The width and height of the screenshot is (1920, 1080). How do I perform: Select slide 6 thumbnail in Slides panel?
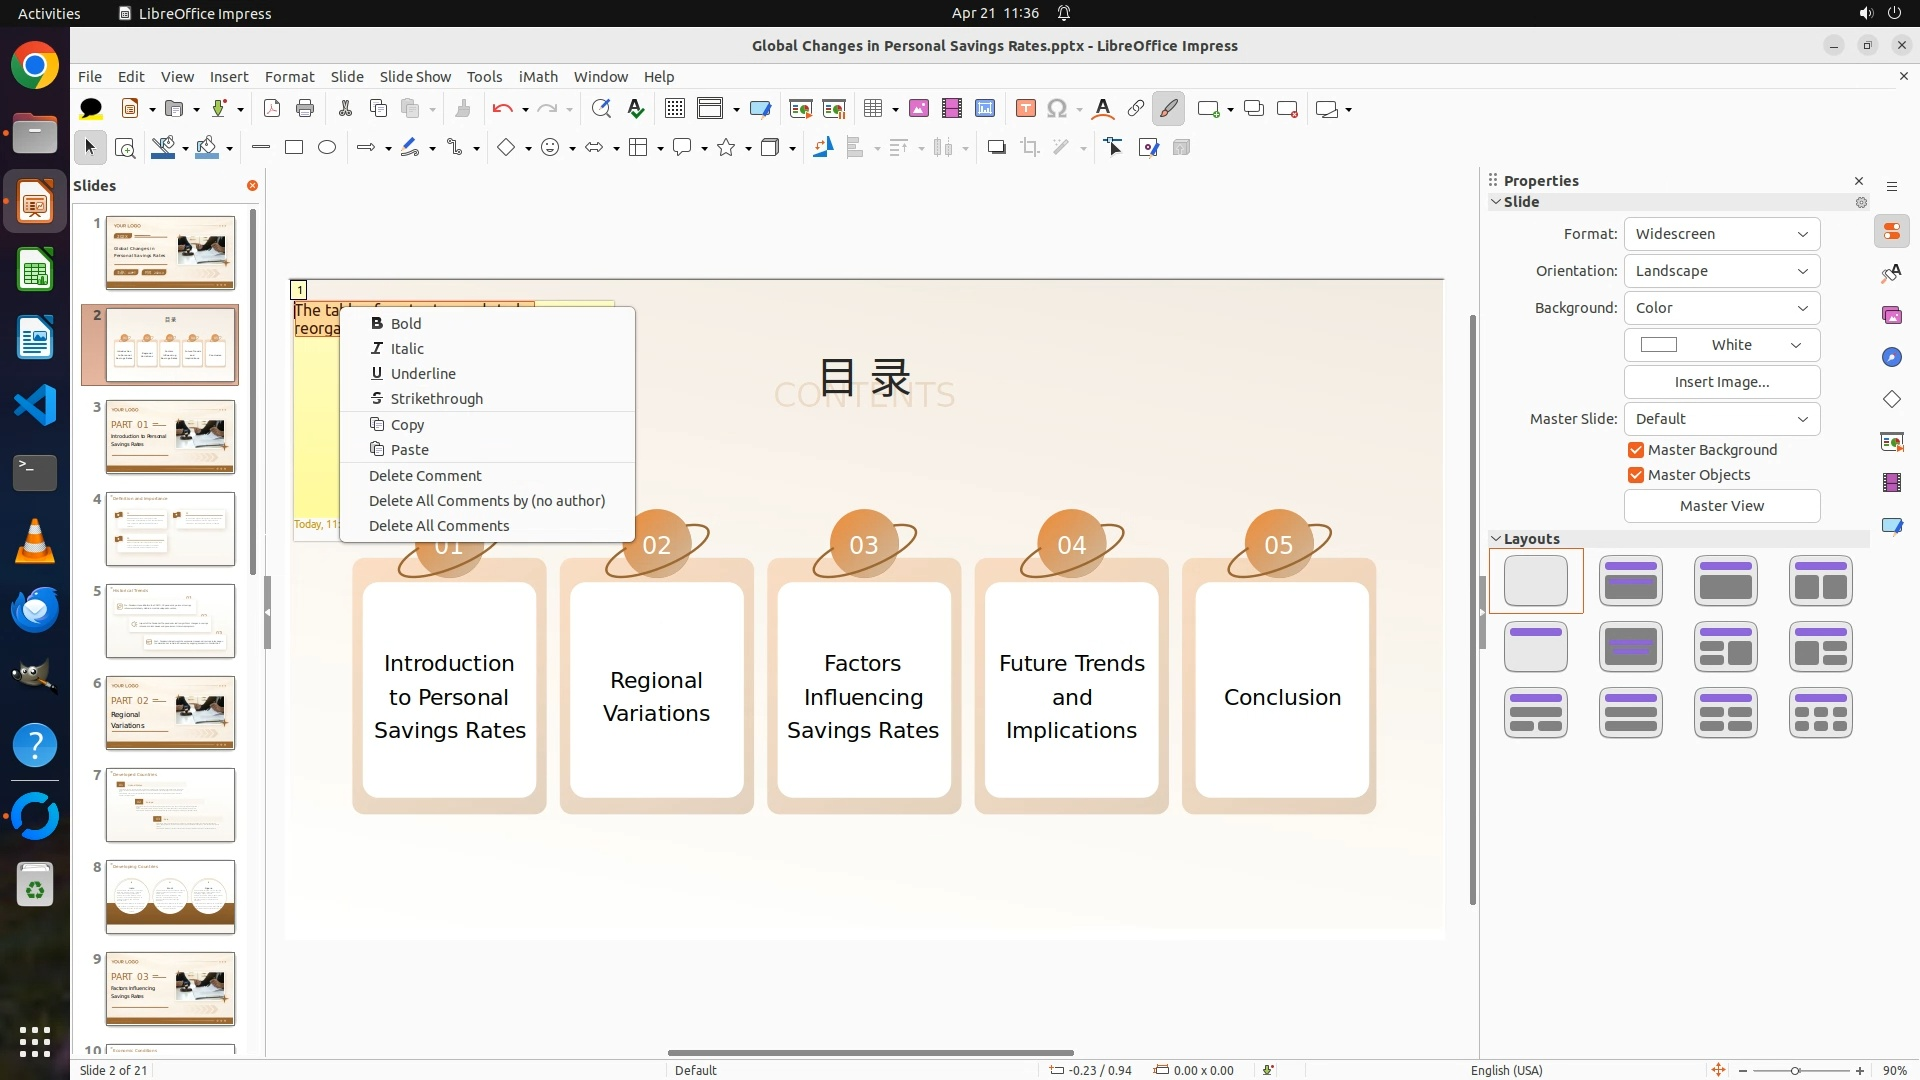pos(170,713)
